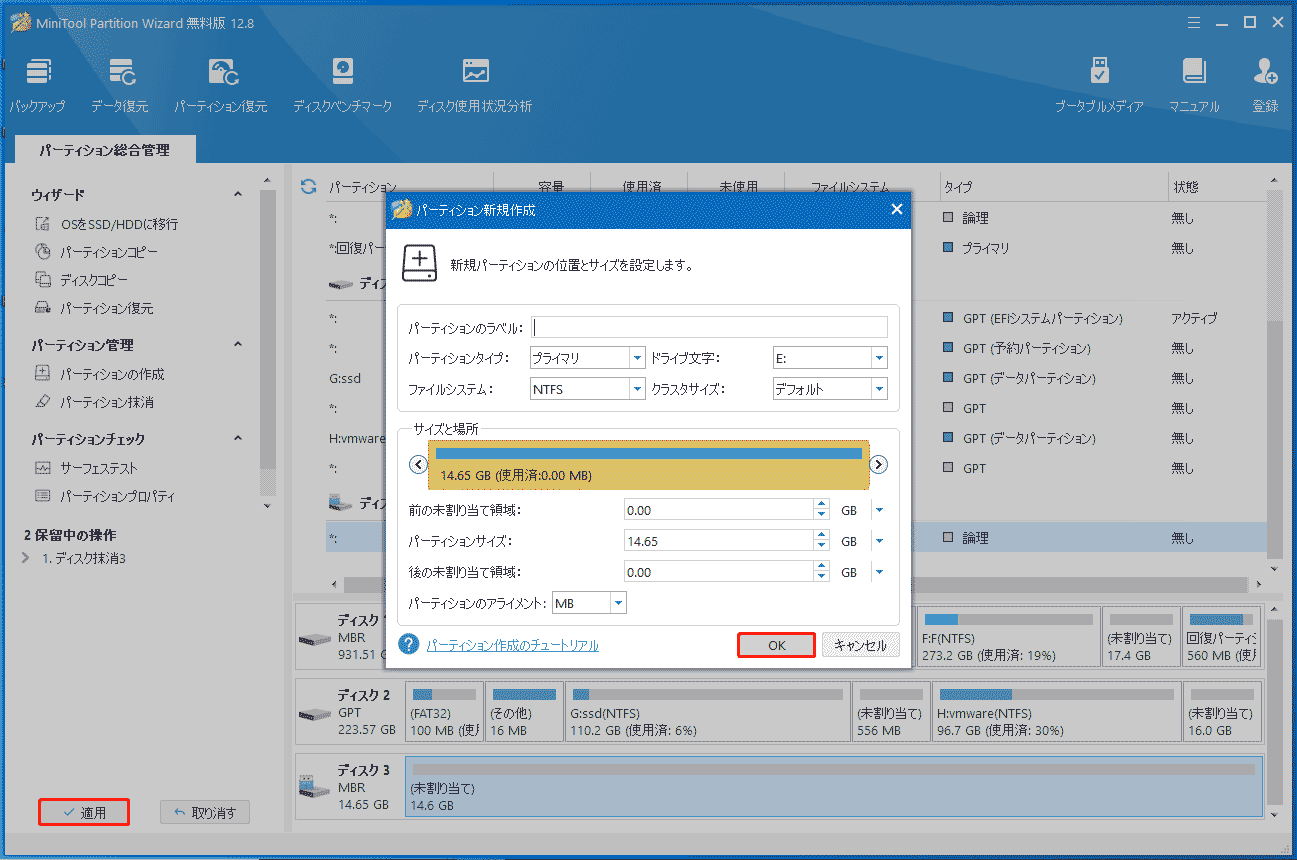Click the 登録 register icon
The width and height of the screenshot is (1297, 860).
coord(1265,84)
